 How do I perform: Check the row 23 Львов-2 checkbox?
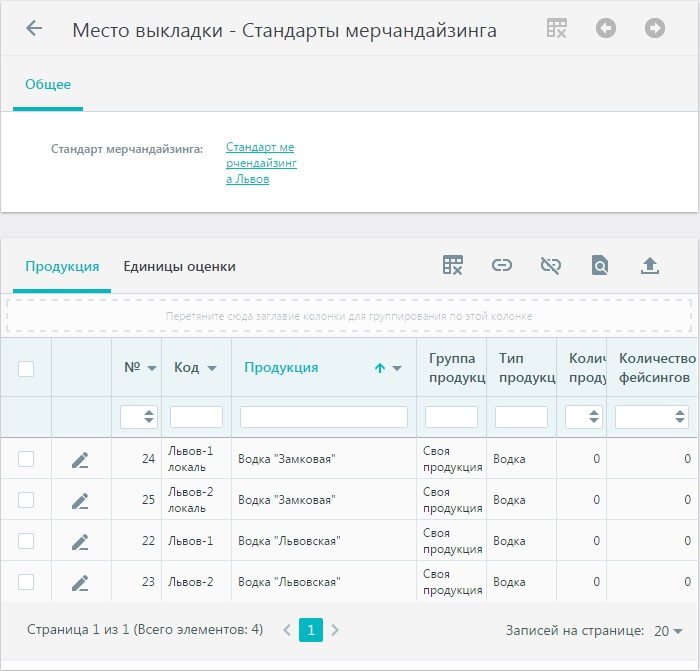26,582
